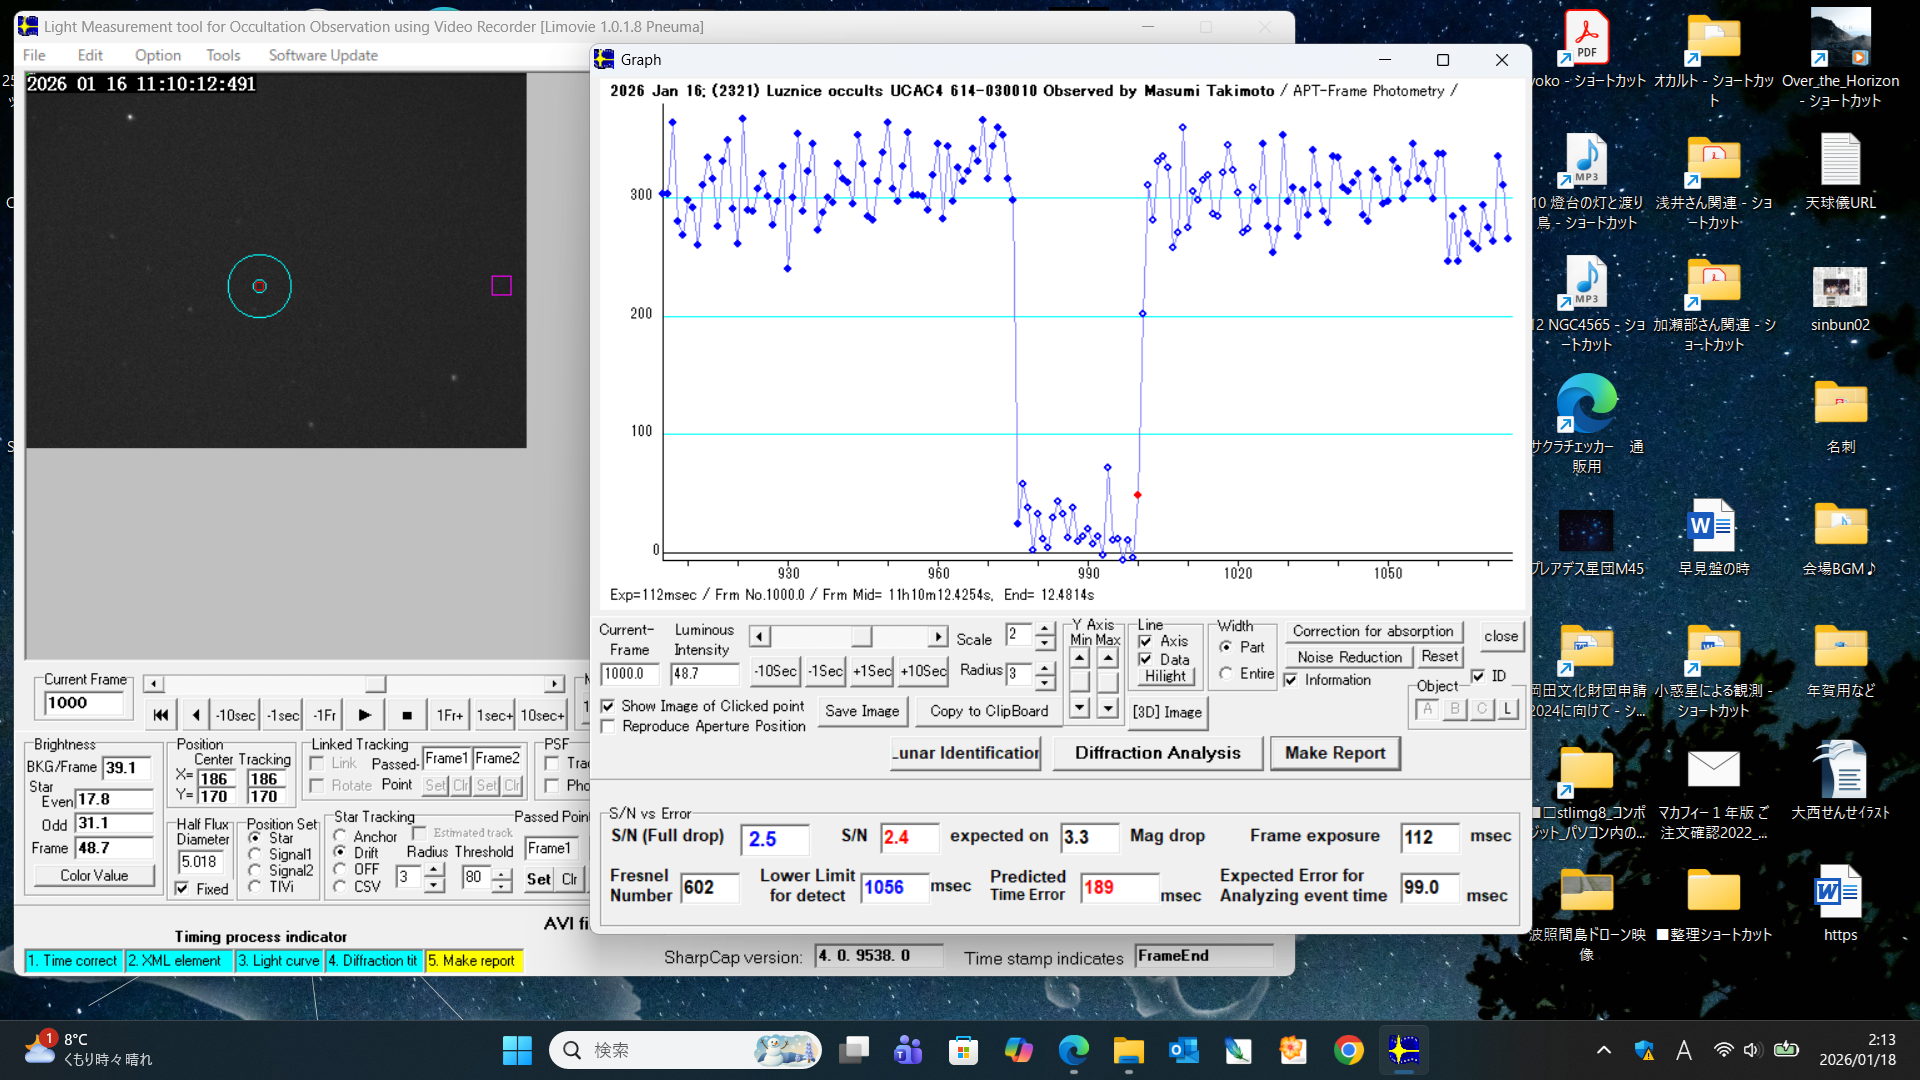Image resolution: width=1920 pixels, height=1080 pixels.
Task: Increase the Scale value with up stepper
Action: pos(1045,630)
